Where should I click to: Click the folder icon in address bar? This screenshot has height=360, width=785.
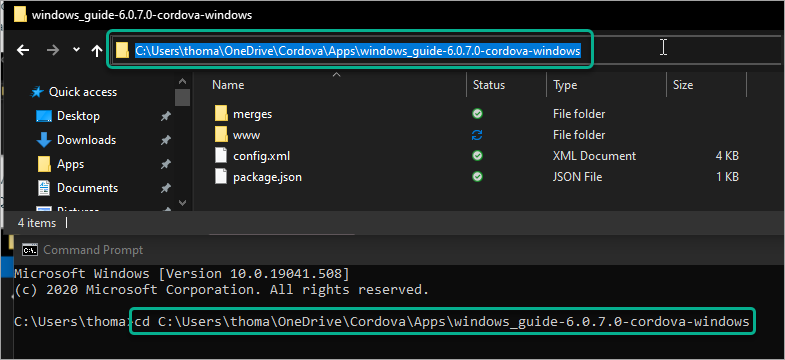[122, 50]
